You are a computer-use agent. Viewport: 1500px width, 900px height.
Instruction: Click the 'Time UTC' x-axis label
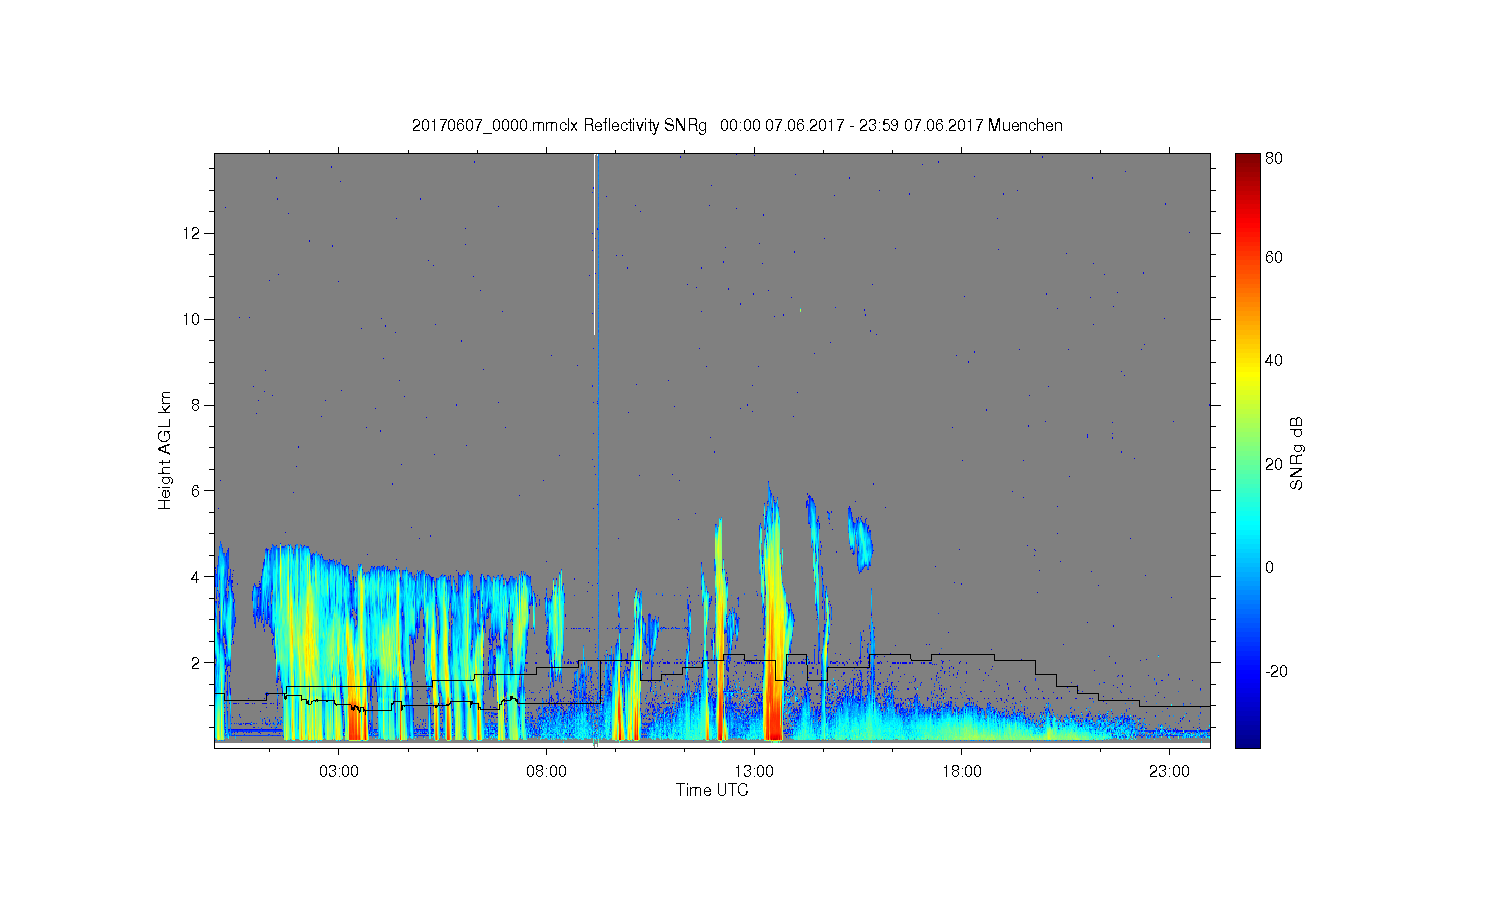712,790
